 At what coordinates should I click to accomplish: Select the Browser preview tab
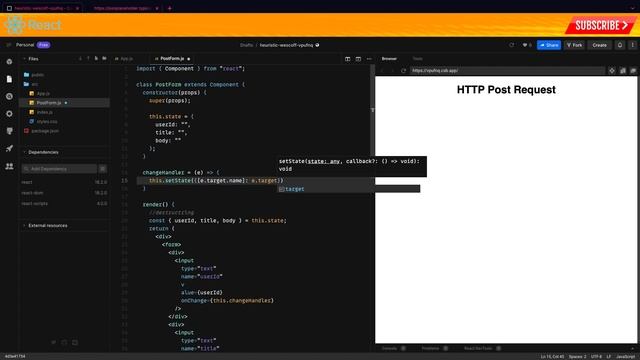click(x=389, y=59)
